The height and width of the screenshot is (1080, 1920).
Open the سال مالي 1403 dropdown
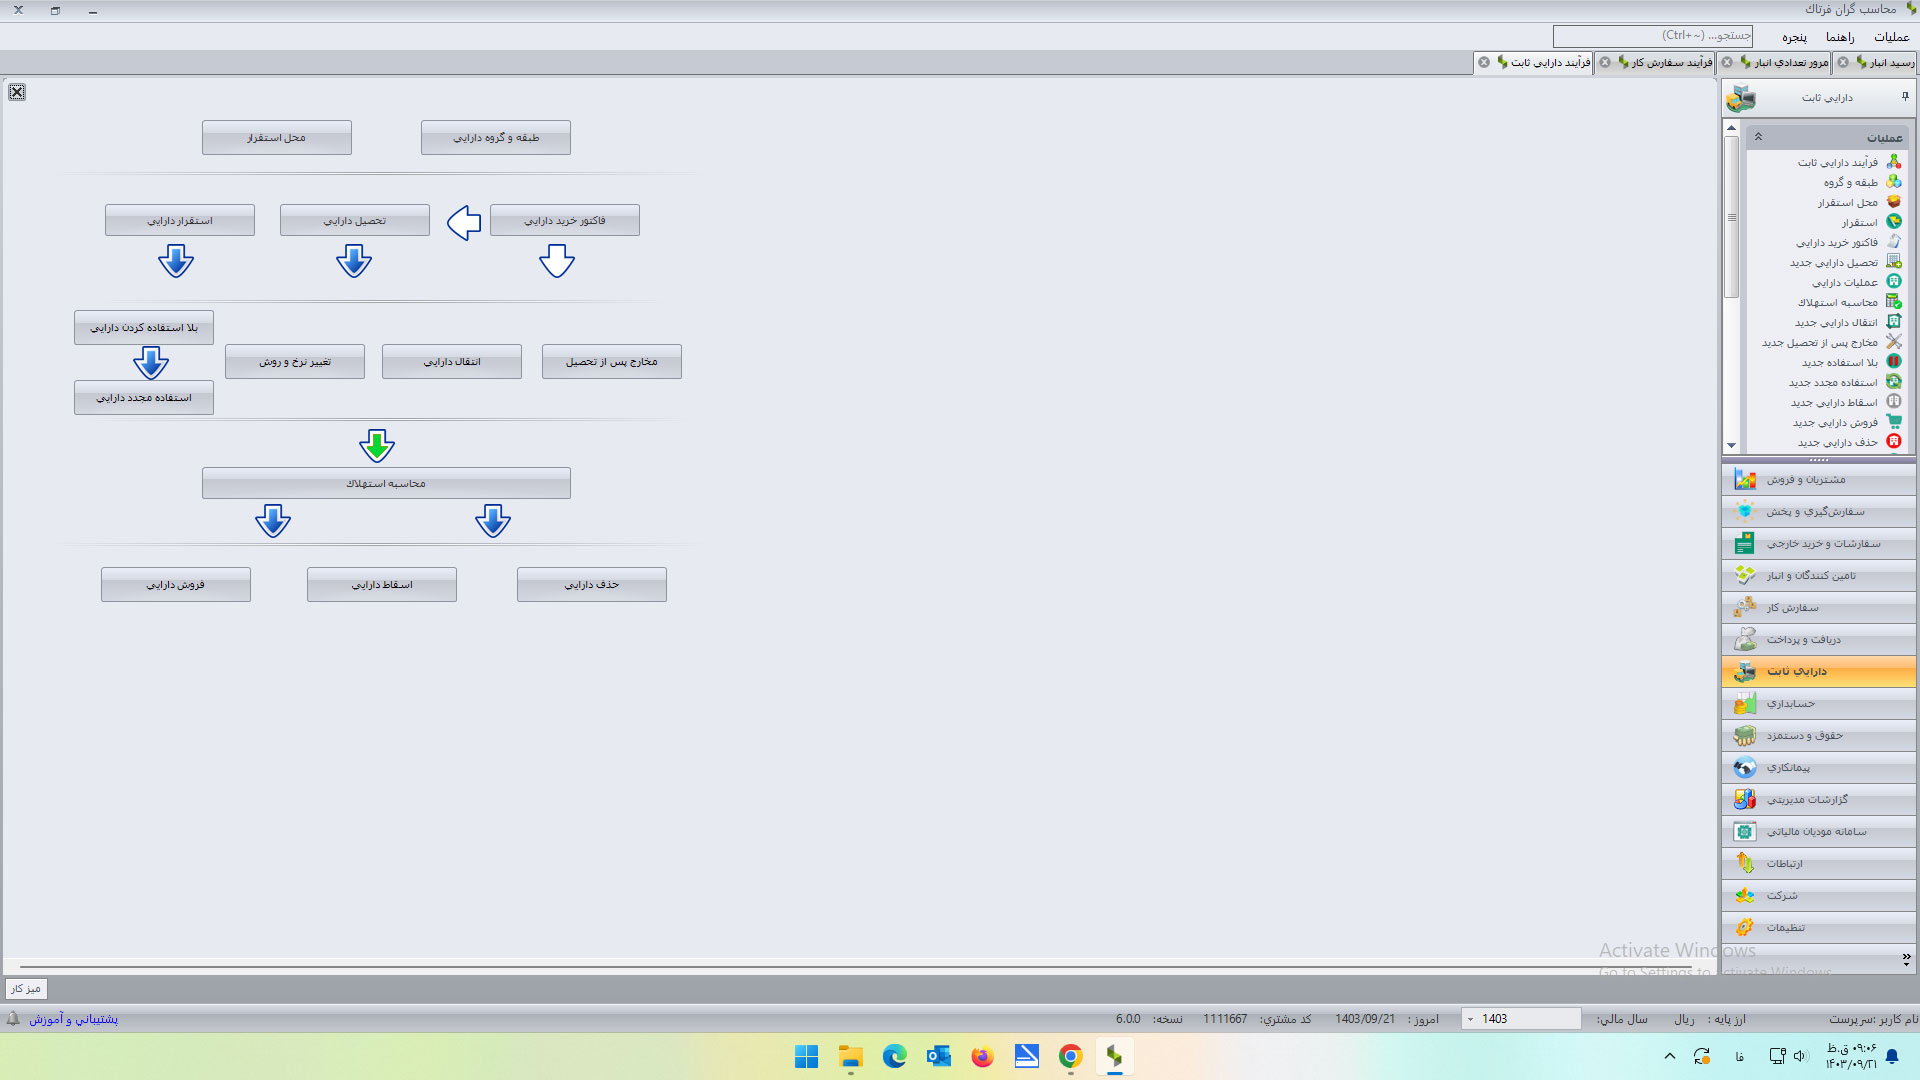coord(1470,1019)
